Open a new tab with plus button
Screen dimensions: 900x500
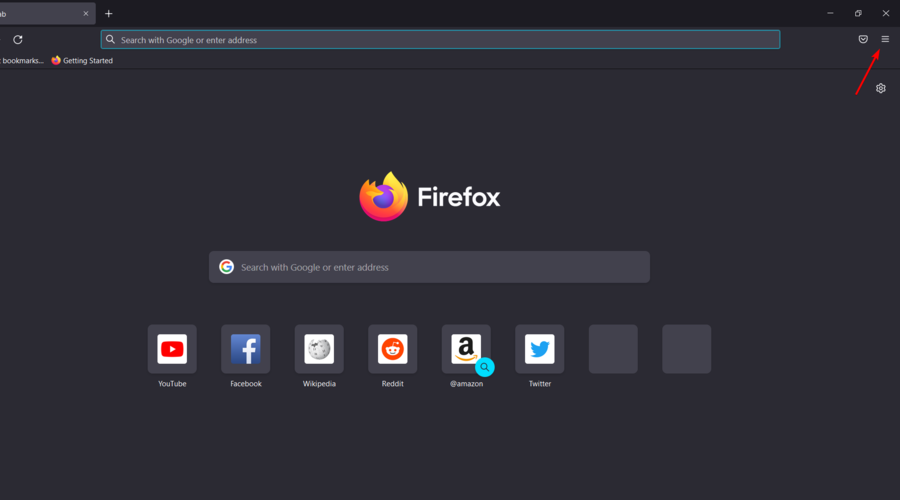[108, 13]
